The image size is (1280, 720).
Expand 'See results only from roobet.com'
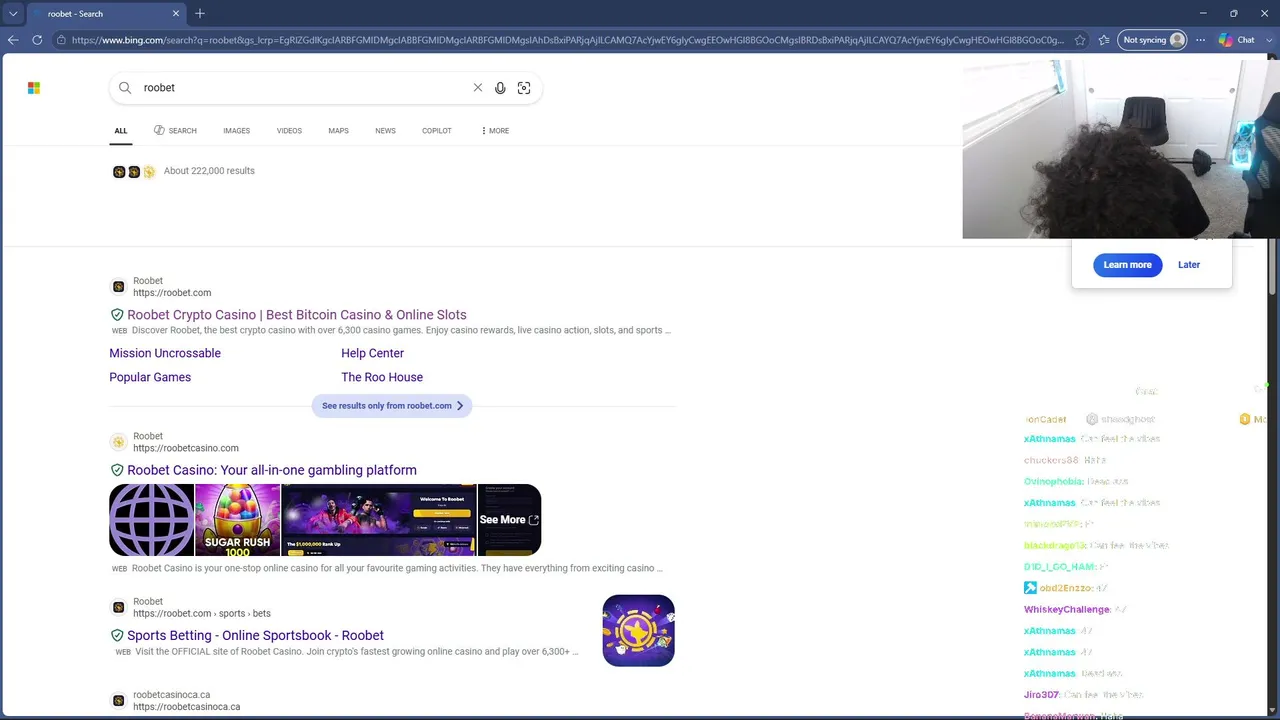[x=392, y=406]
